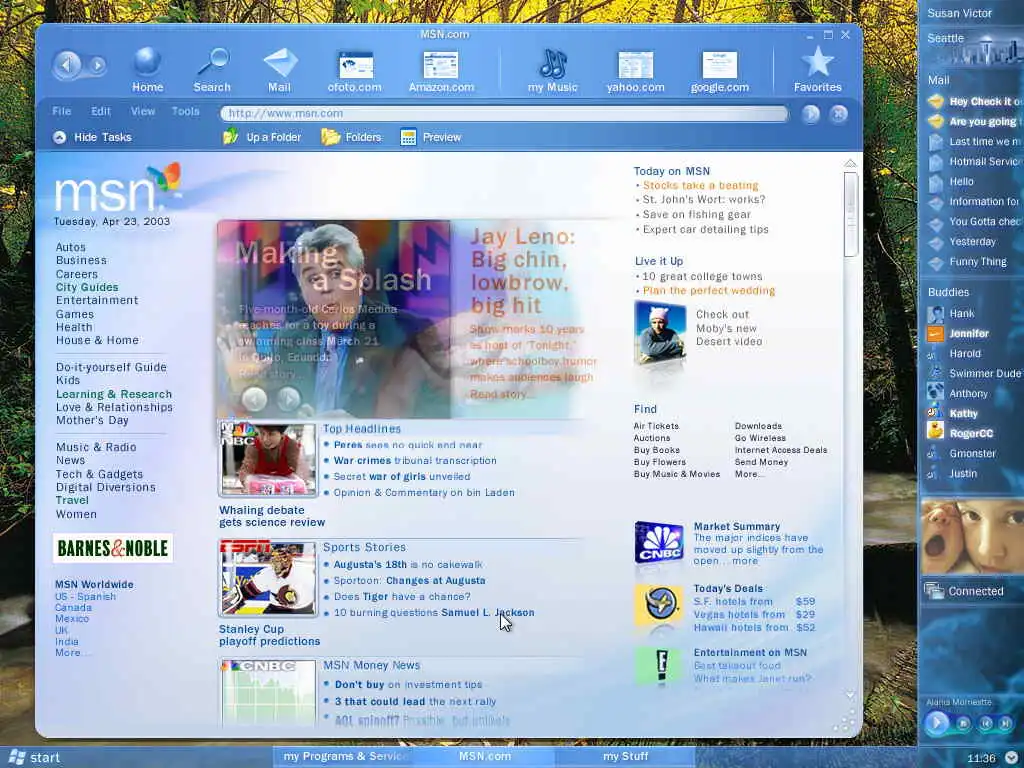Click the Preview toolbar button
Screen dimensions: 1024x768
[431, 137]
